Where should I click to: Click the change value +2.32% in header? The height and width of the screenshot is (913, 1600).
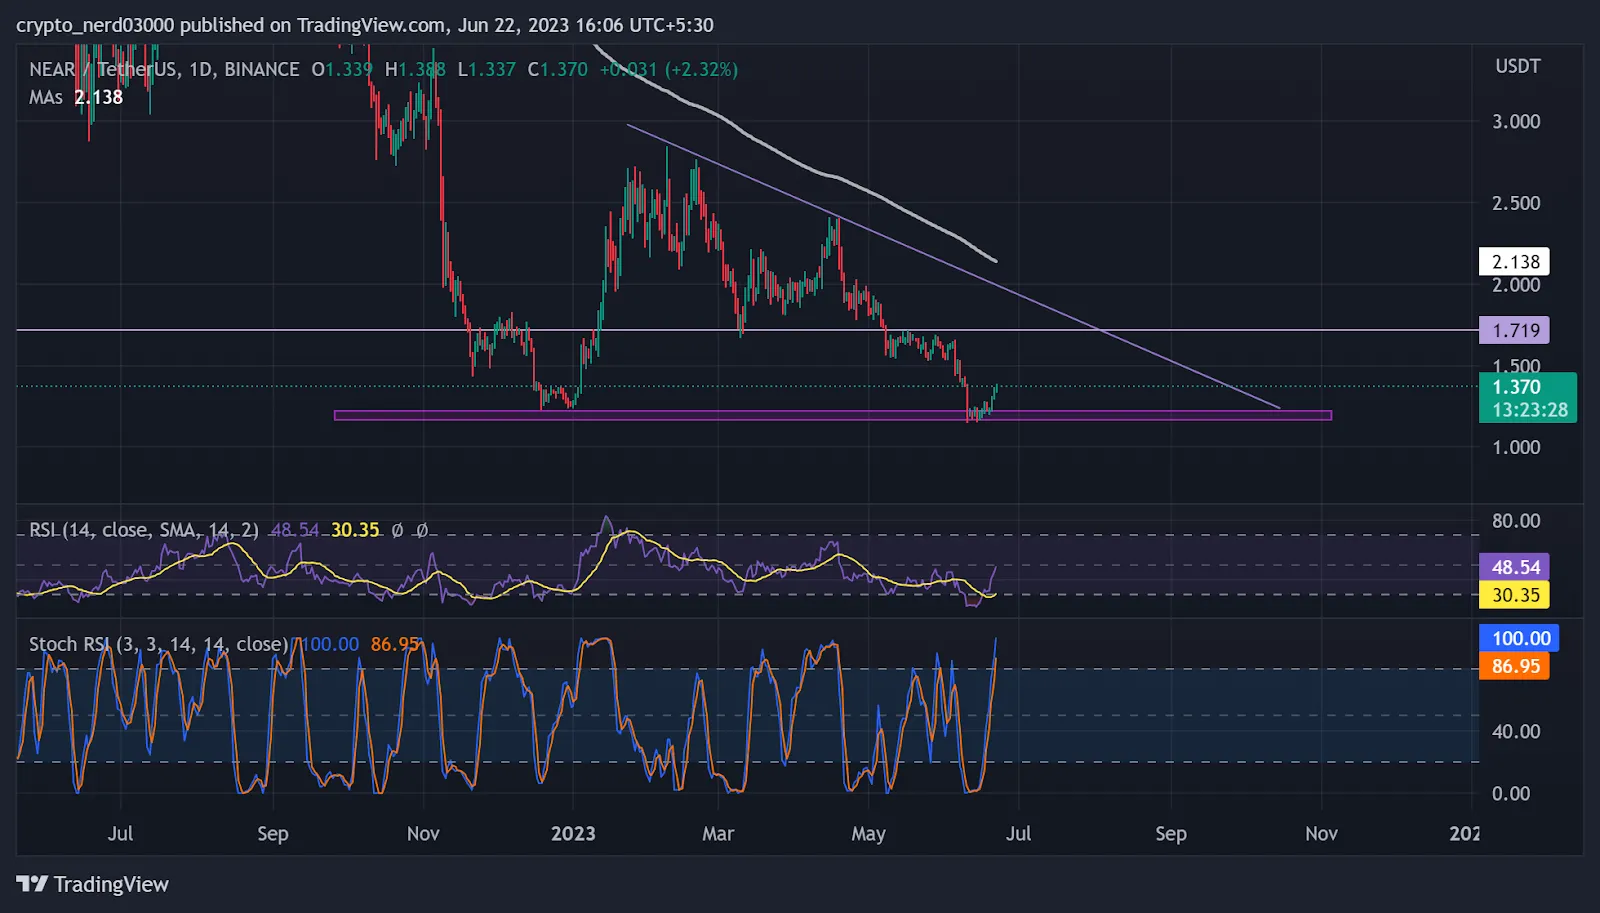(x=702, y=69)
